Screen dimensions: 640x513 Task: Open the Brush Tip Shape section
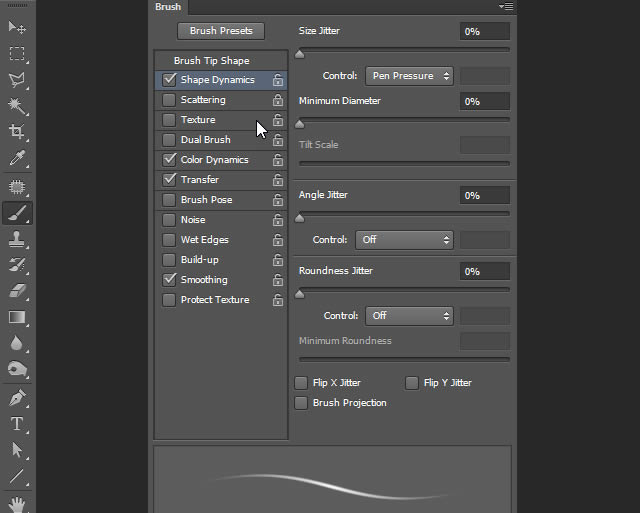pos(211,60)
